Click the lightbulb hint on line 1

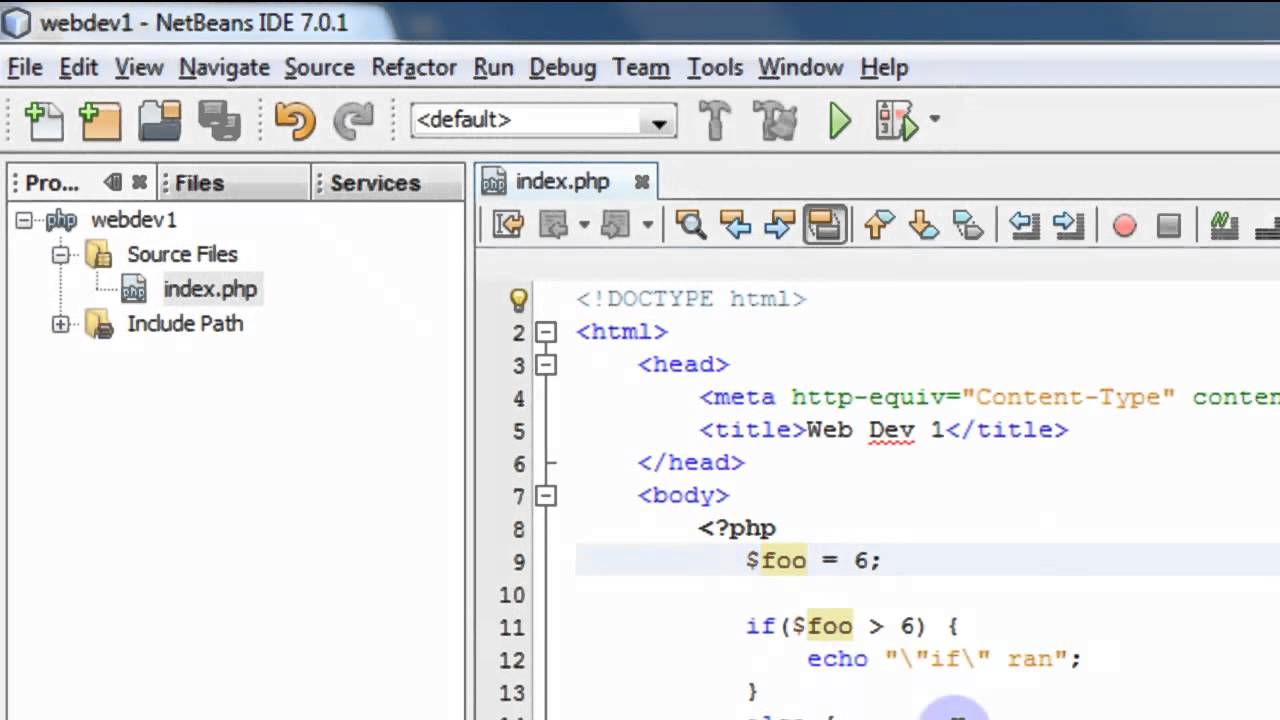click(518, 298)
